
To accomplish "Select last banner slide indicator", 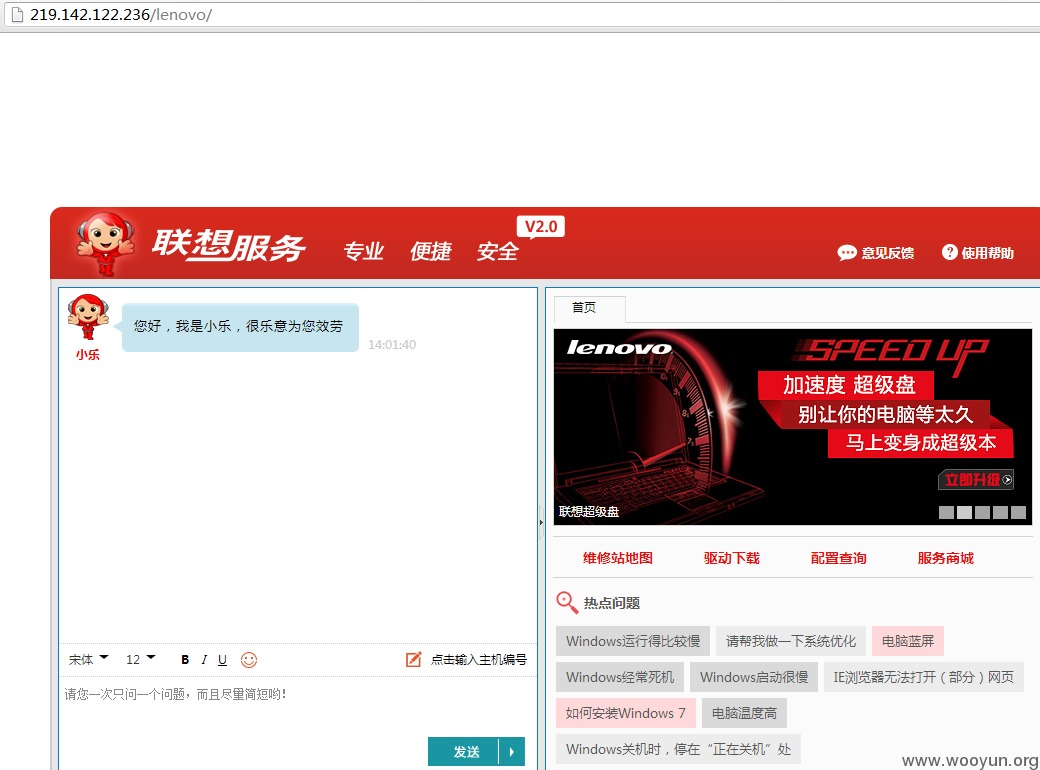I will tap(1018, 512).
